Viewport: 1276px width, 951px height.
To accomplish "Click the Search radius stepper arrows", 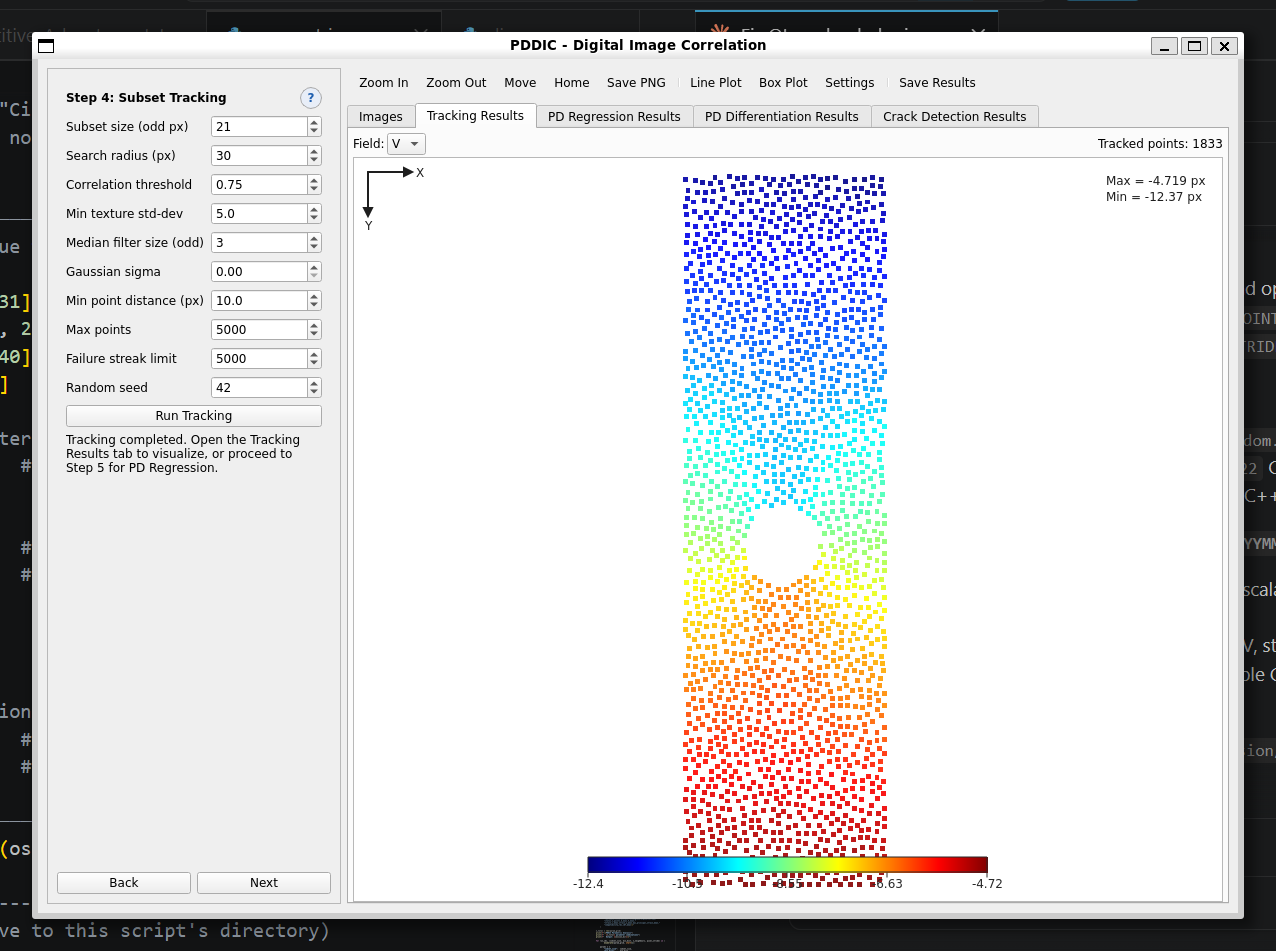I will pos(314,156).
